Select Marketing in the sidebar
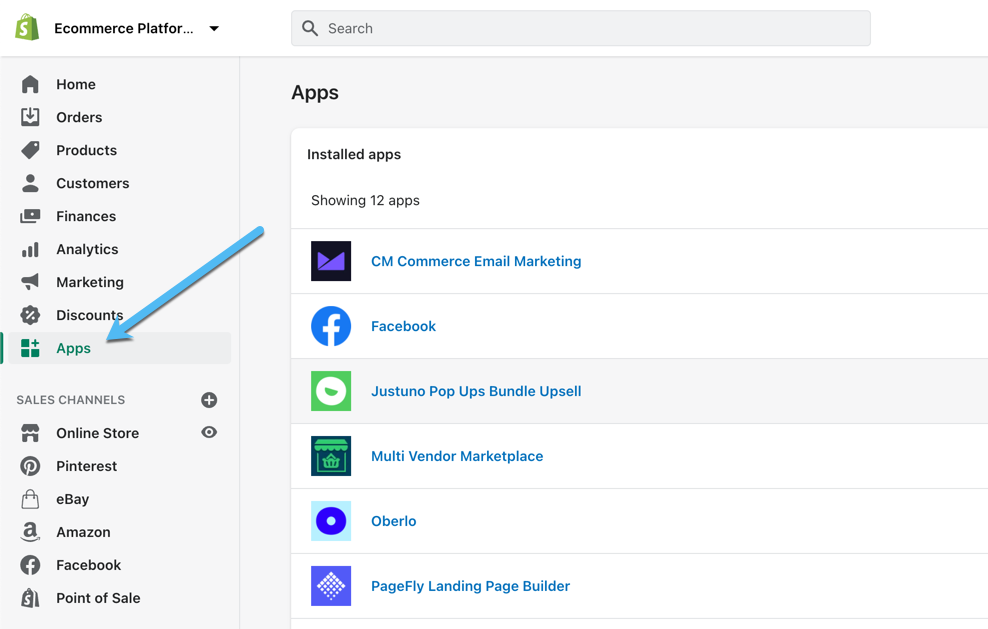This screenshot has height=629, width=988. (x=89, y=282)
